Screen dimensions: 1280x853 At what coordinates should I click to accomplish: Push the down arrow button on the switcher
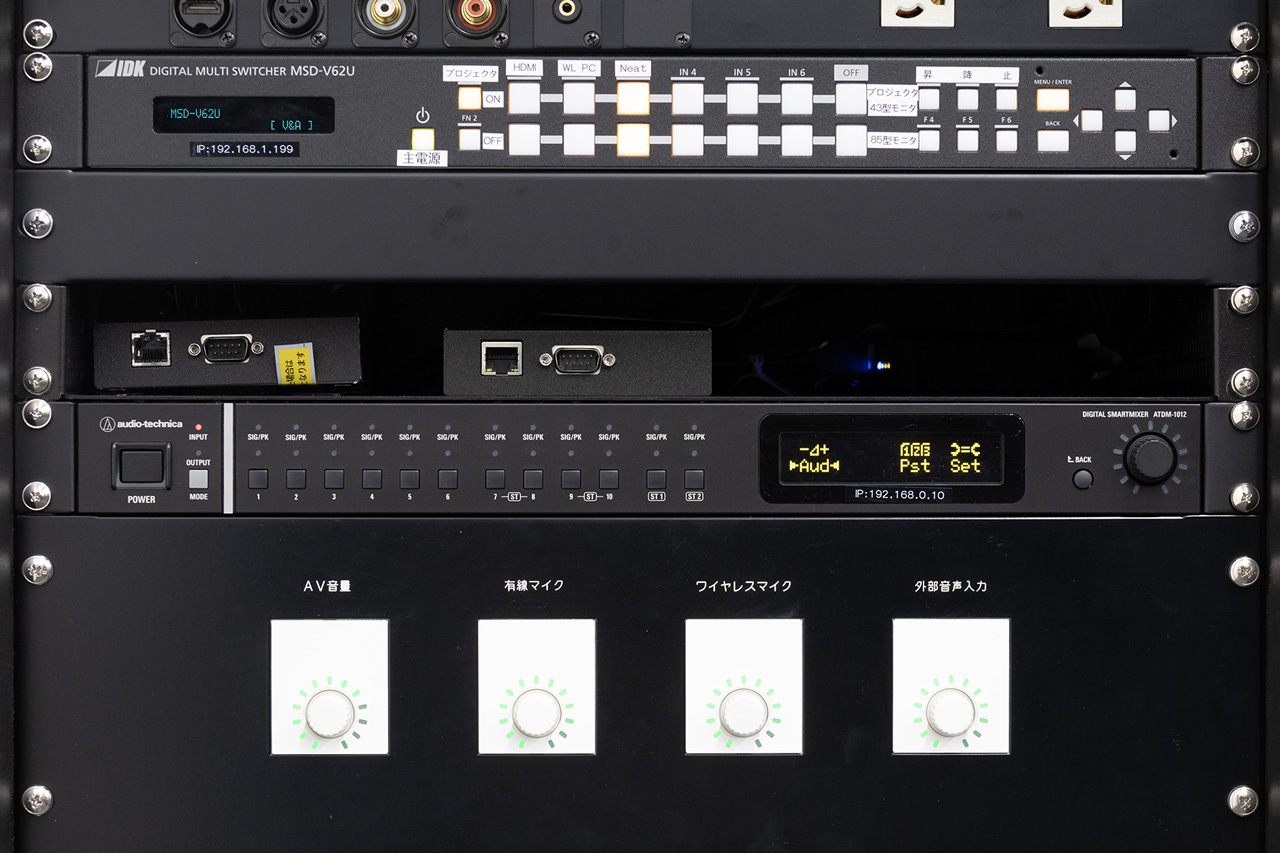(1125, 141)
